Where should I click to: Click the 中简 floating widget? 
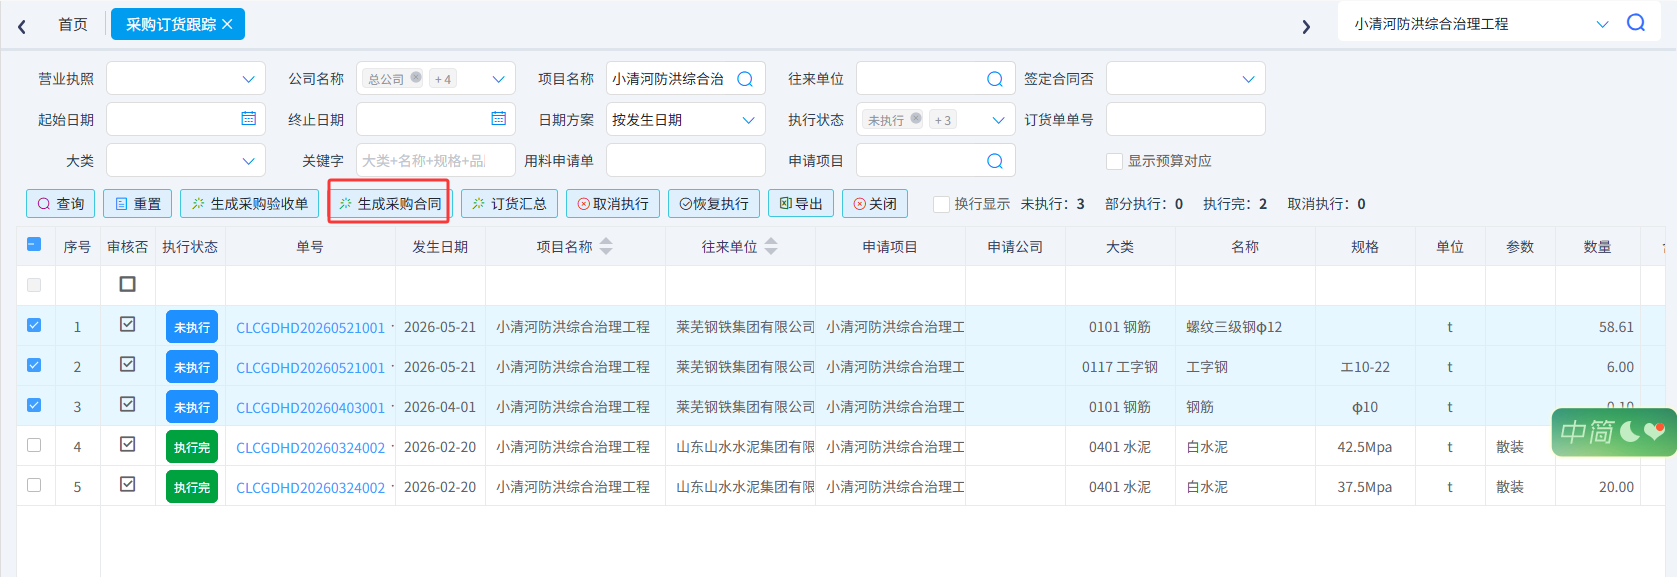click(x=1613, y=432)
